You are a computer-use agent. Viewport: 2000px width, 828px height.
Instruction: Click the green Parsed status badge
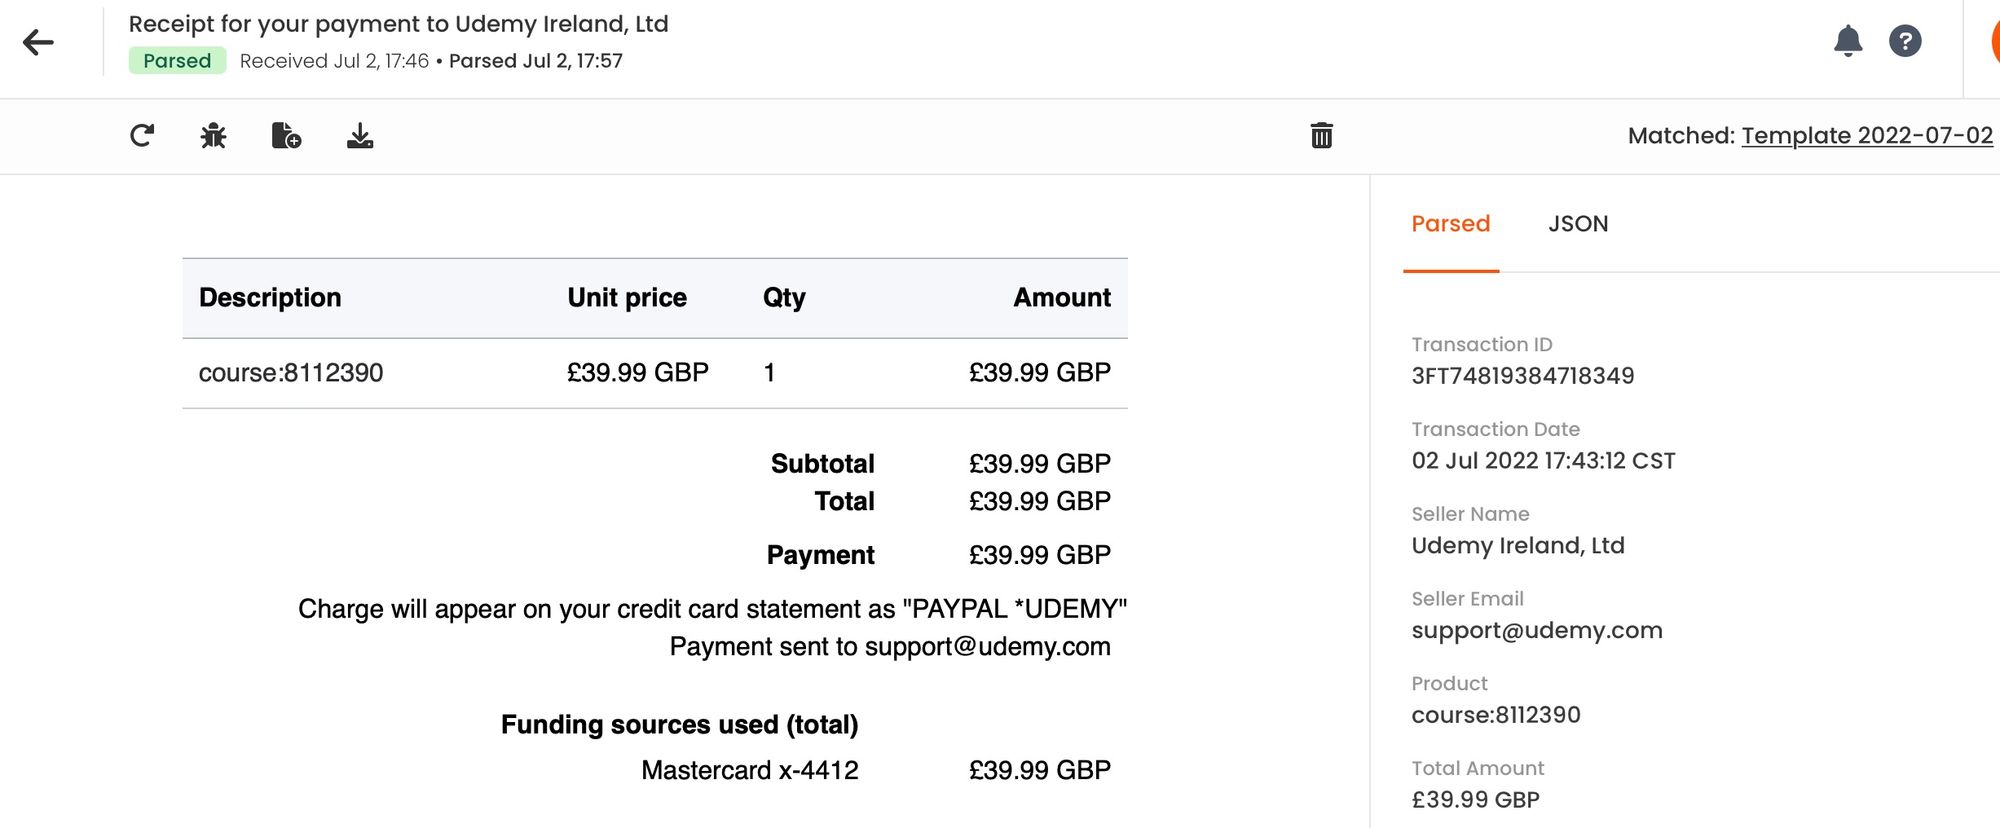pos(177,61)
